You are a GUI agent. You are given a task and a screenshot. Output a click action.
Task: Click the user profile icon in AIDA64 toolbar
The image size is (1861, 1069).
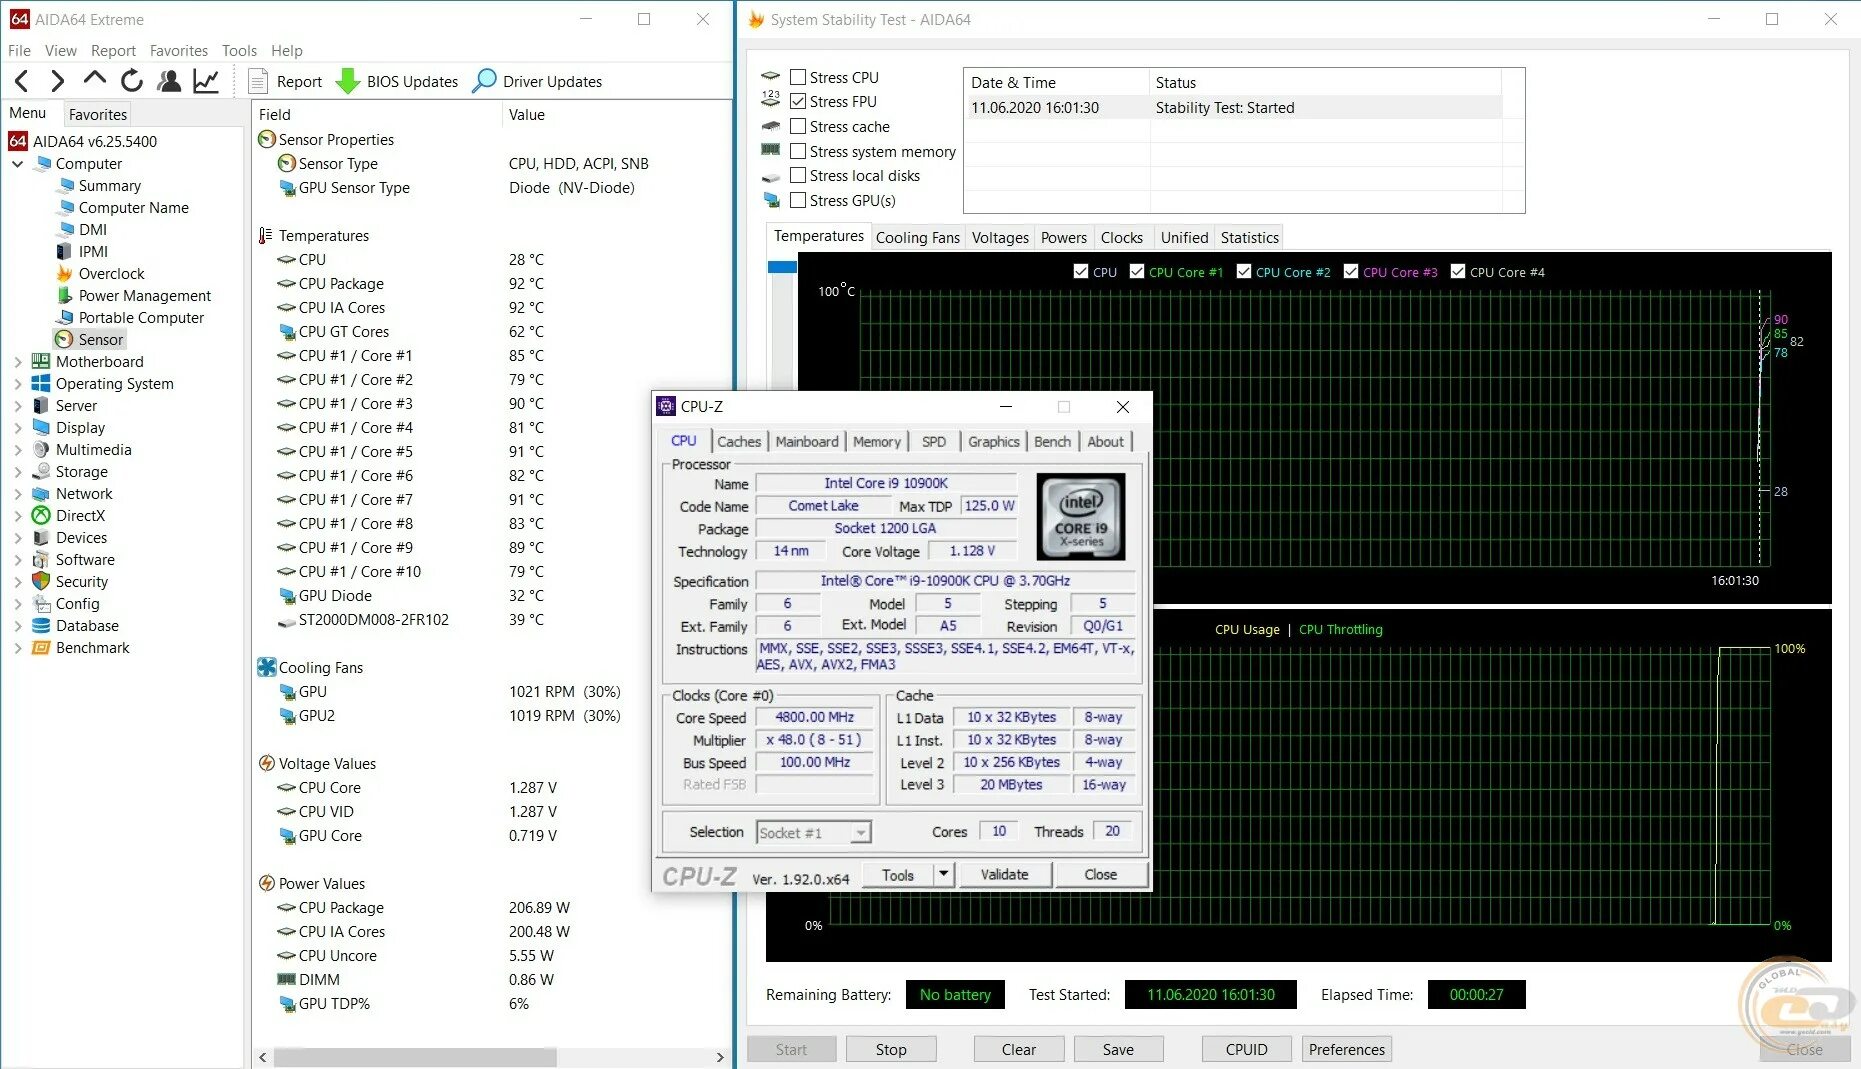[x=169, y=81]
